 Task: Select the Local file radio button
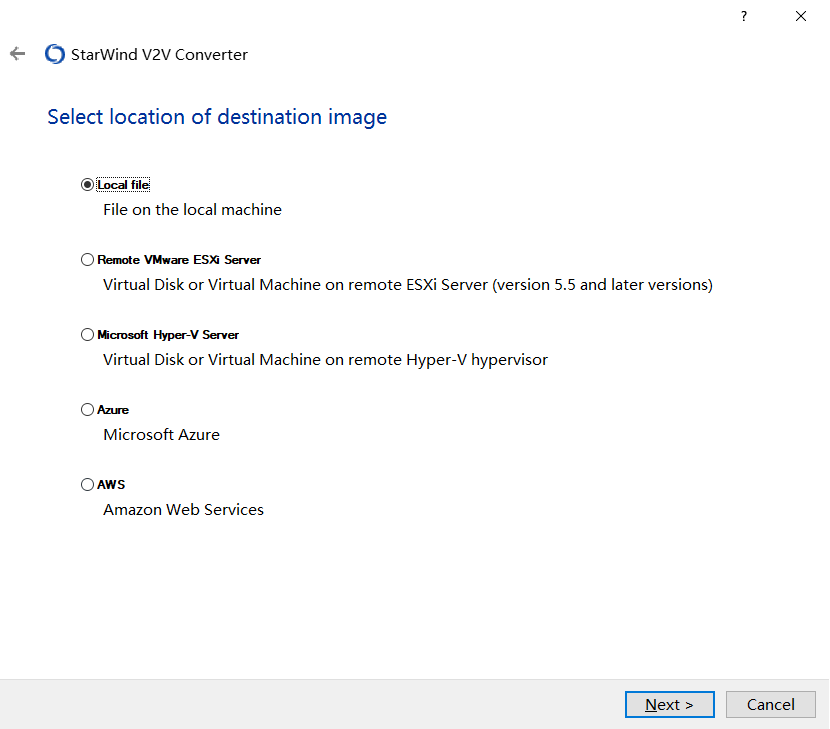pos(87,185)
